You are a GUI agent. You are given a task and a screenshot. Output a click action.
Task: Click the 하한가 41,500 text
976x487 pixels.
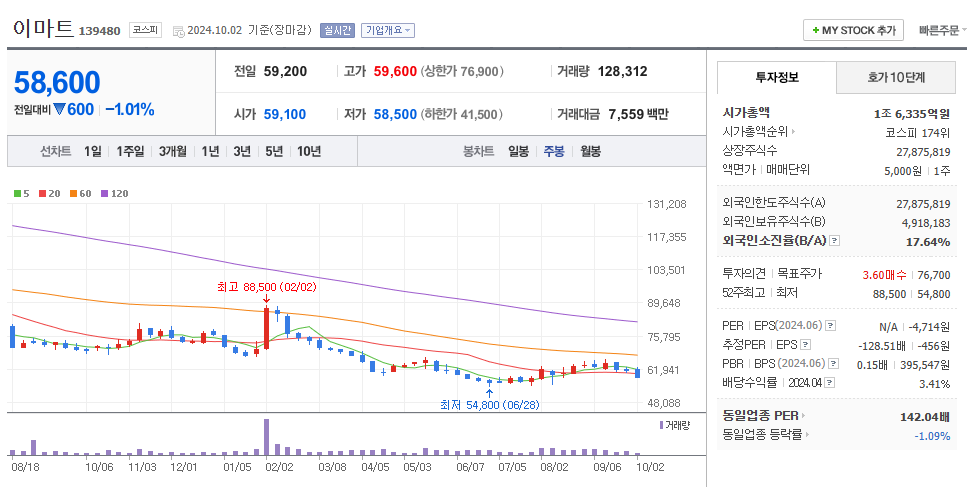point(462,115)
